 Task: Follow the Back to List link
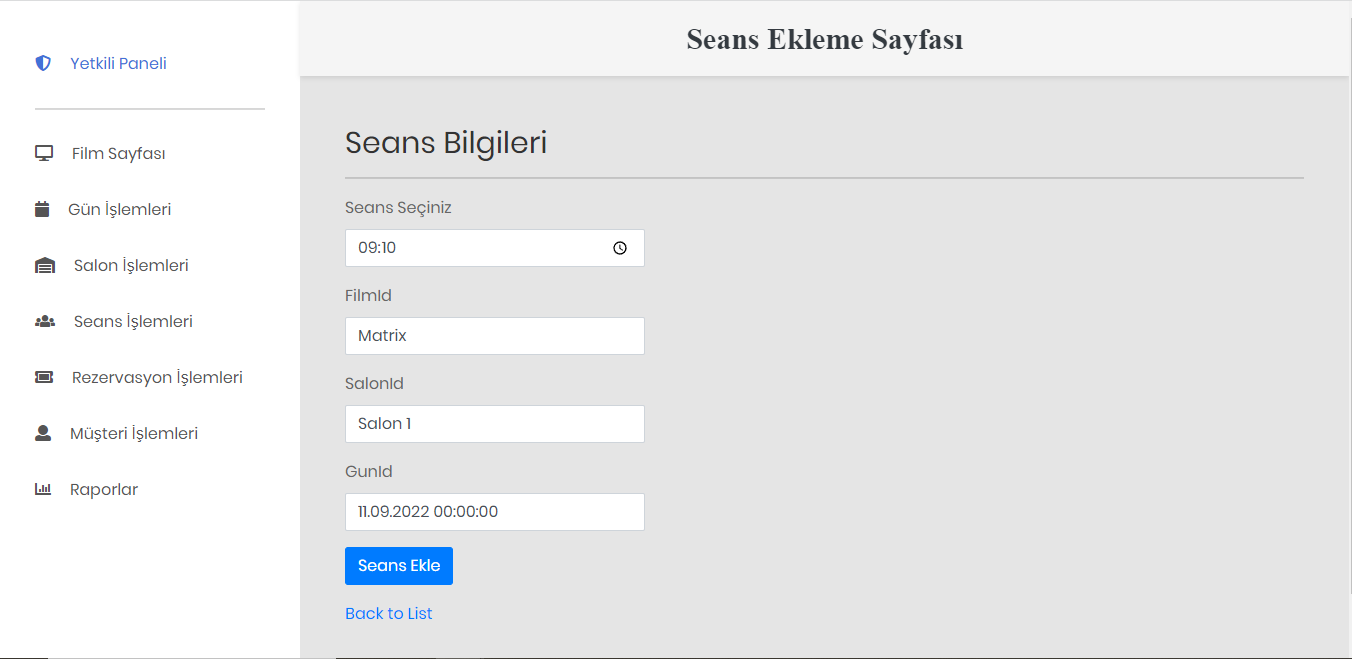coord(388,612)
